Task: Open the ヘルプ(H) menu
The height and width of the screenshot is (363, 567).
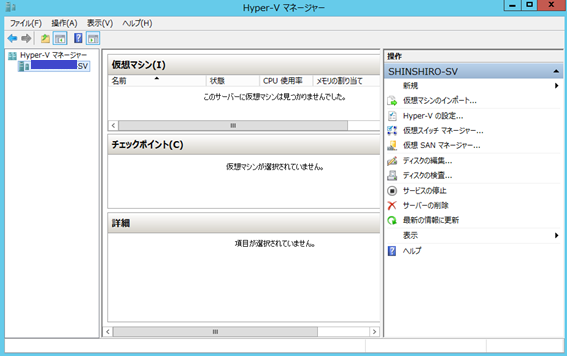Action: pos(137,24)
